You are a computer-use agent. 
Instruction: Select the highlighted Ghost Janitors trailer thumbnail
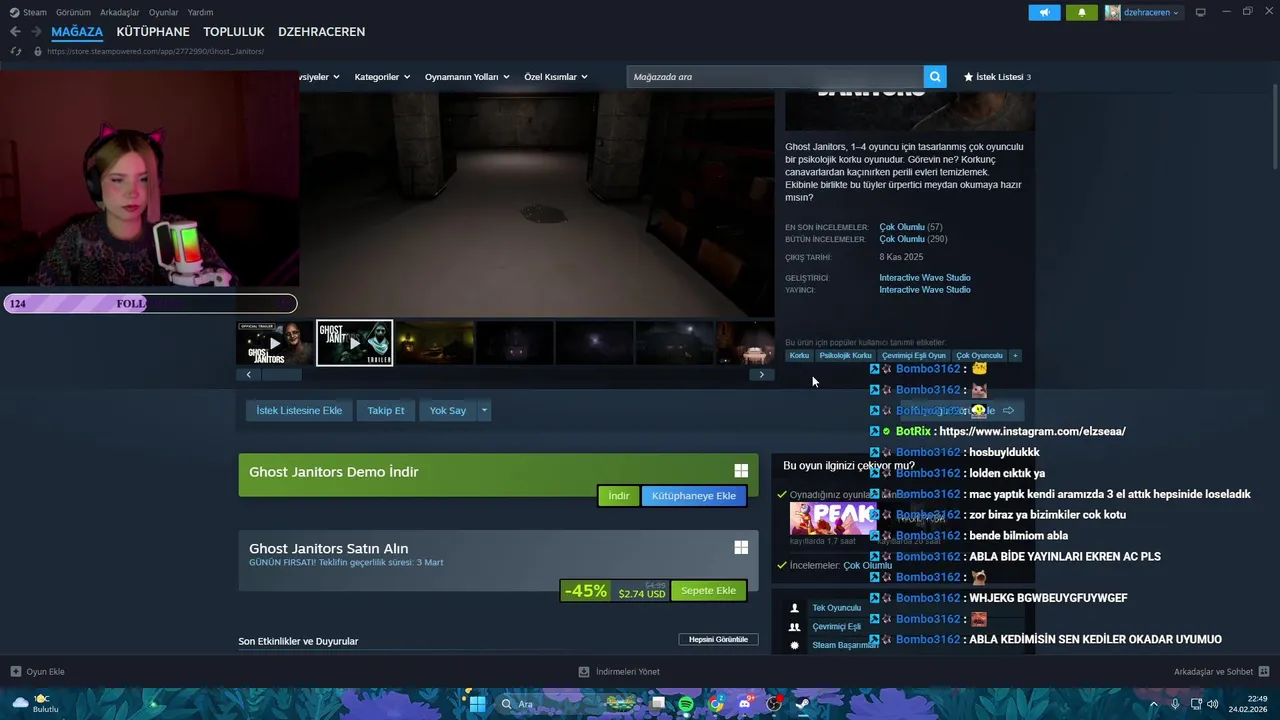[355, 343]
